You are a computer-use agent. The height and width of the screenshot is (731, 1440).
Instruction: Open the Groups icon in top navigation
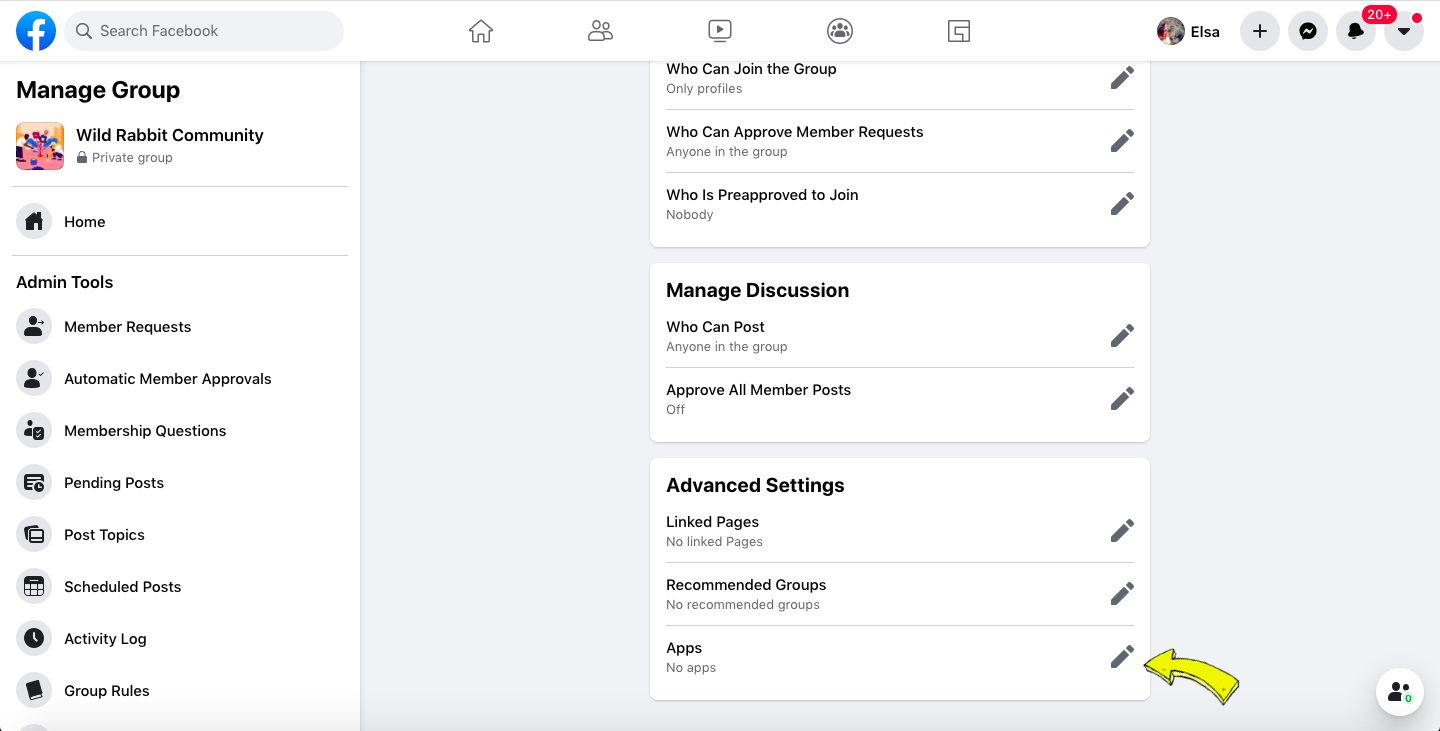[840, 31]
